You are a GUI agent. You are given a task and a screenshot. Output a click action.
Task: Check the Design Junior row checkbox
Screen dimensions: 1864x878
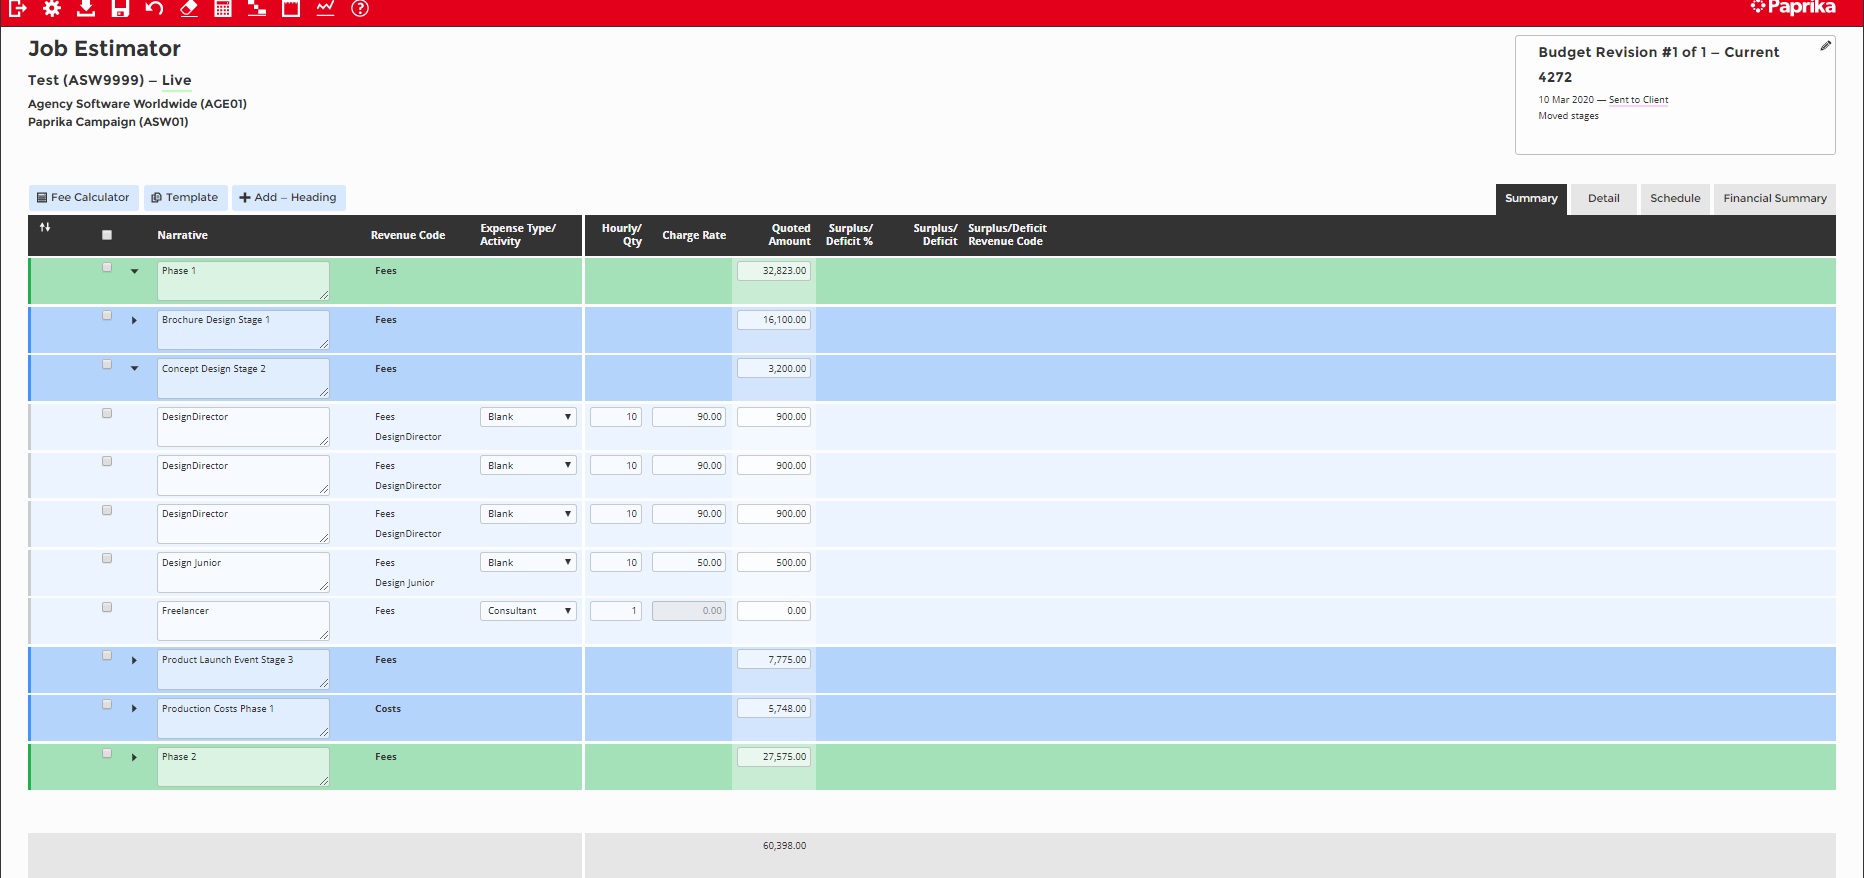pos(107,559)
